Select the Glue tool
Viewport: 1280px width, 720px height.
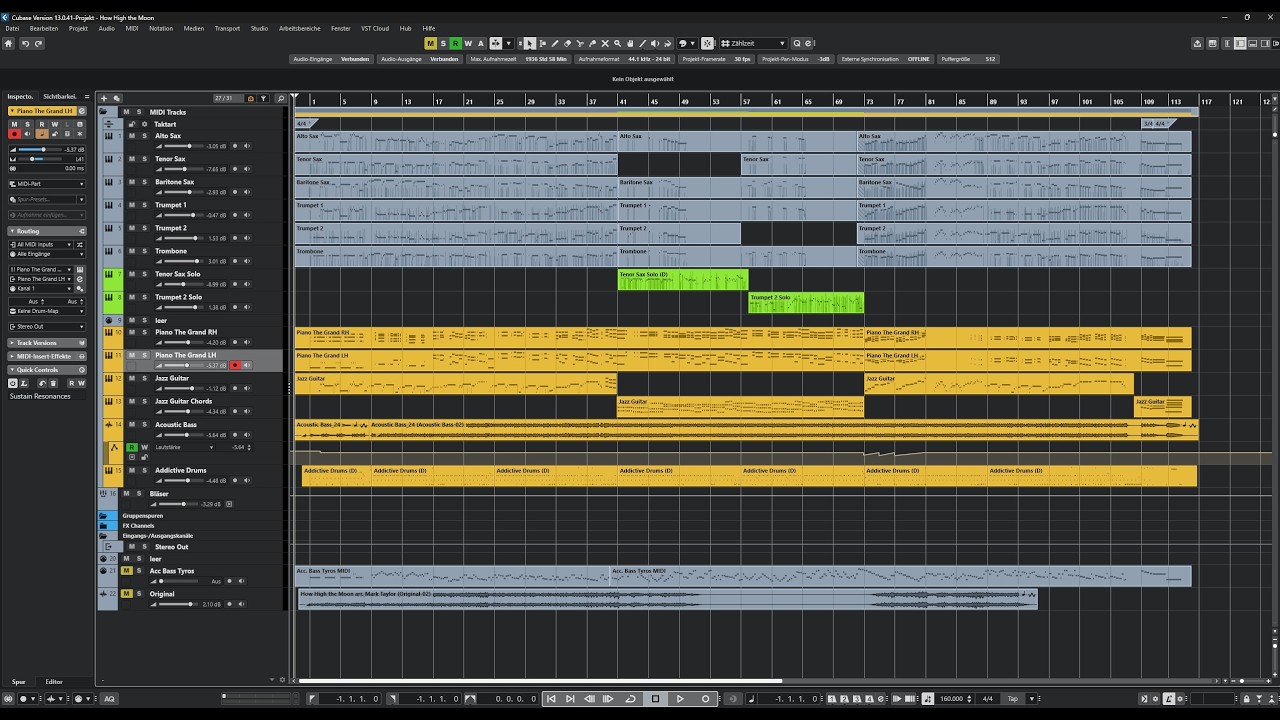pos(593,43)
